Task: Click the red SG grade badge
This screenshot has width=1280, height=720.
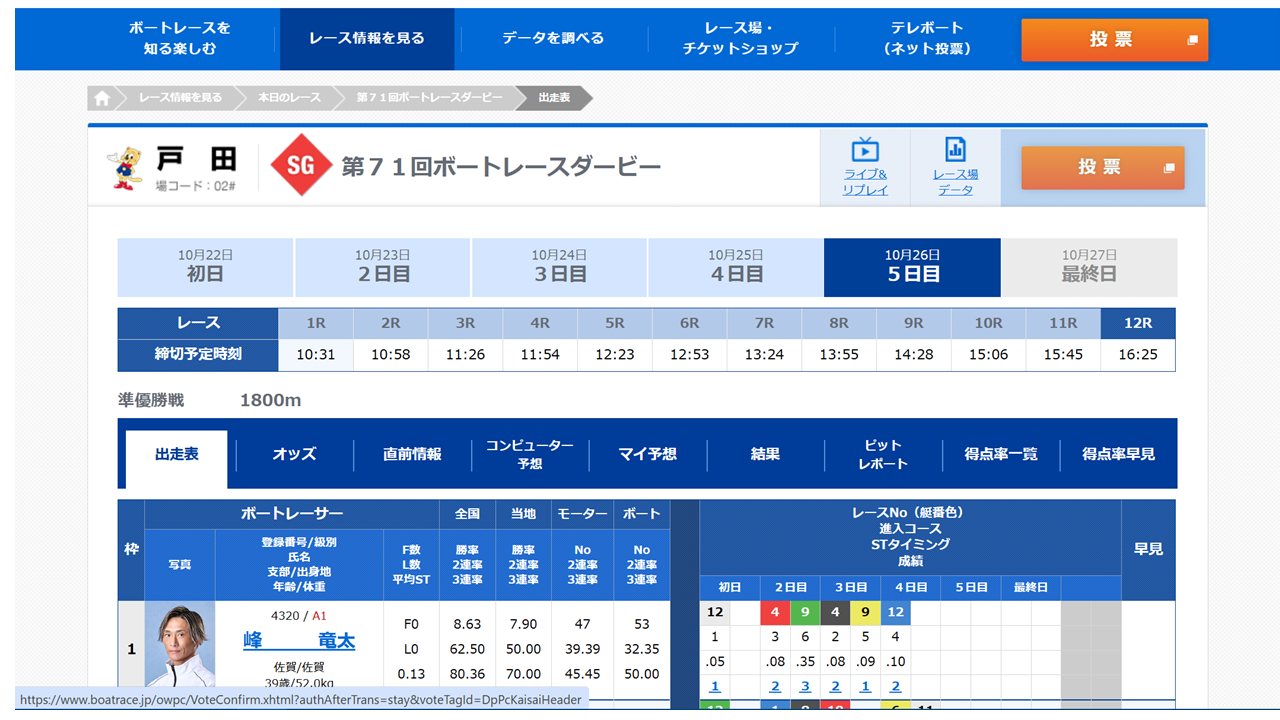Action: (301, 164)
